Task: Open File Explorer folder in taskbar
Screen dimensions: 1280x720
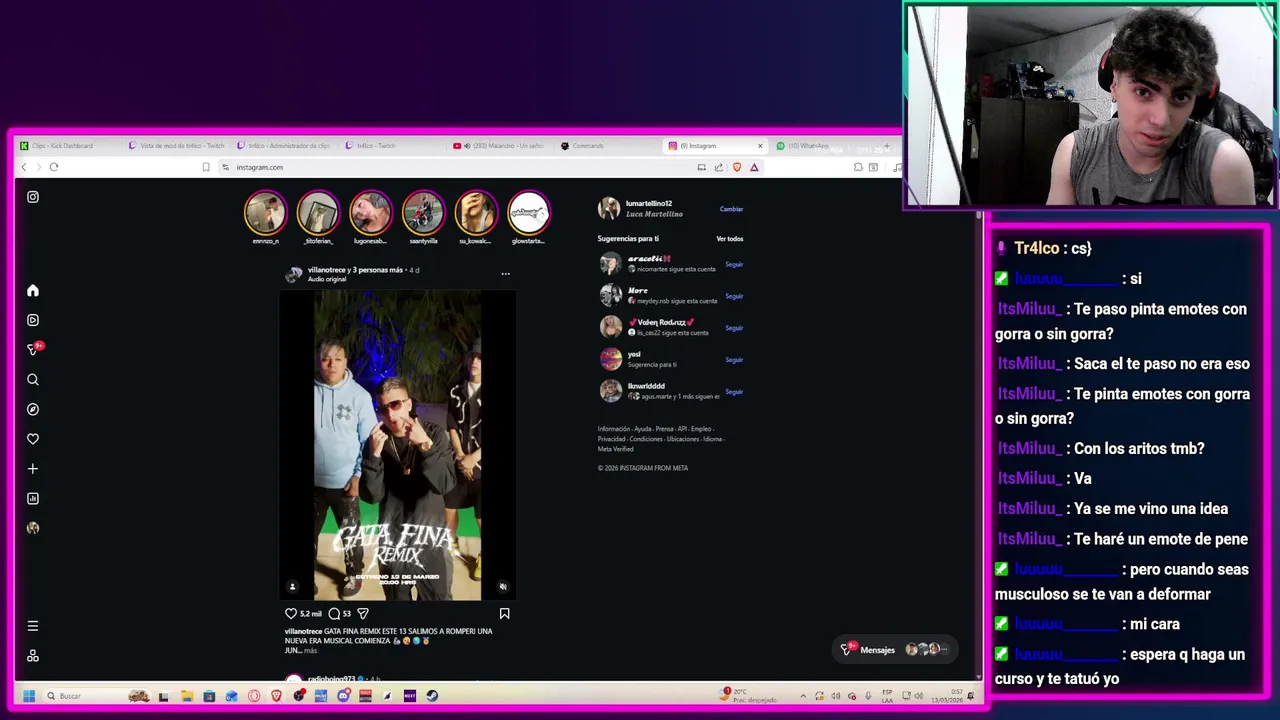Action: [187, 696]
